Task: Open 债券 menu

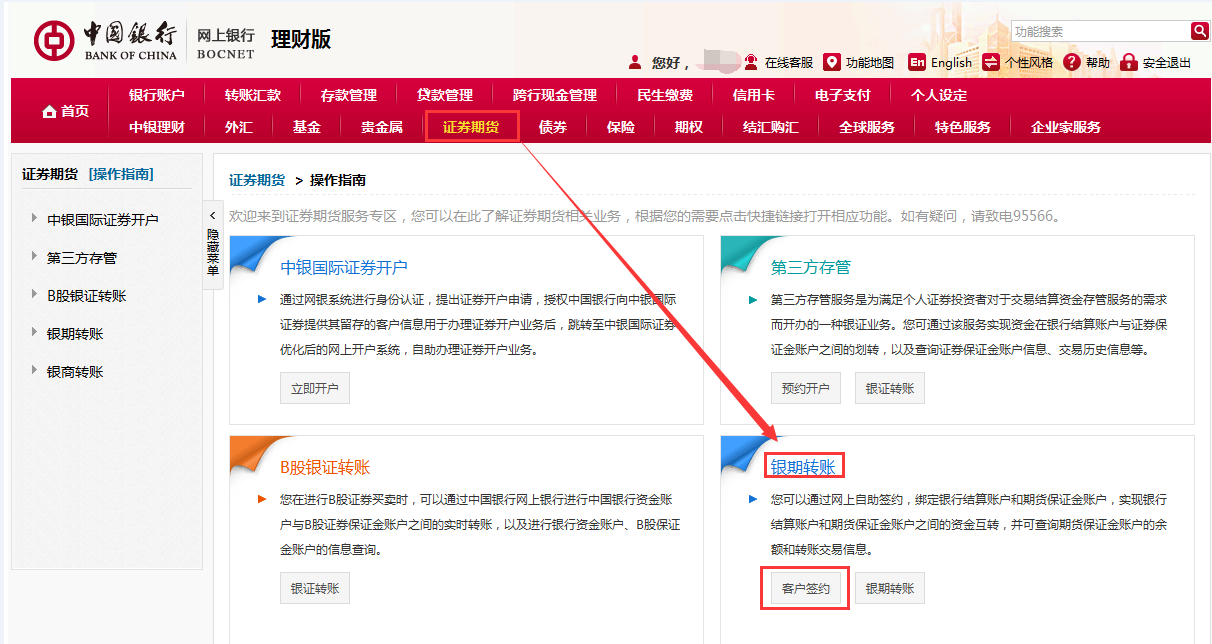Action: click(553, 127)
